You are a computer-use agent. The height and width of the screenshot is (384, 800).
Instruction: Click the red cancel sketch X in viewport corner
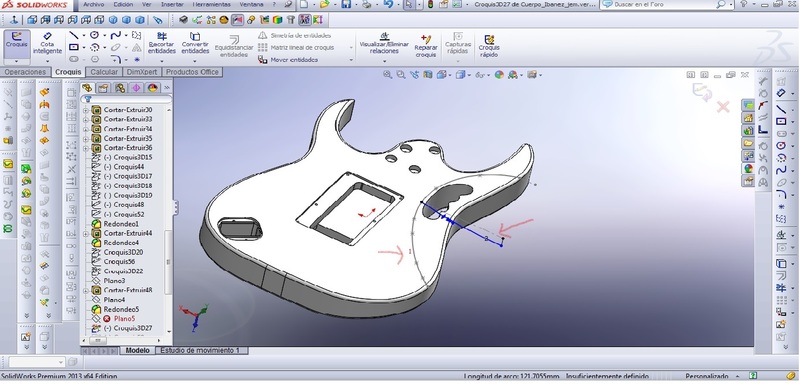[723, 107]
